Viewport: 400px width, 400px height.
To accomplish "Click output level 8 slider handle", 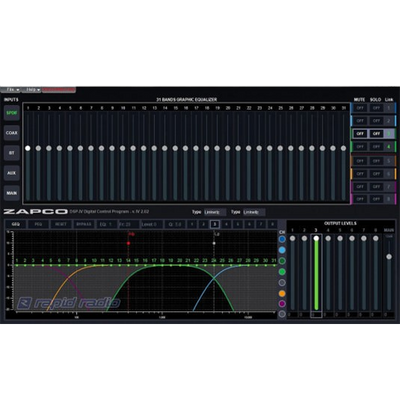I will (376, 238).
